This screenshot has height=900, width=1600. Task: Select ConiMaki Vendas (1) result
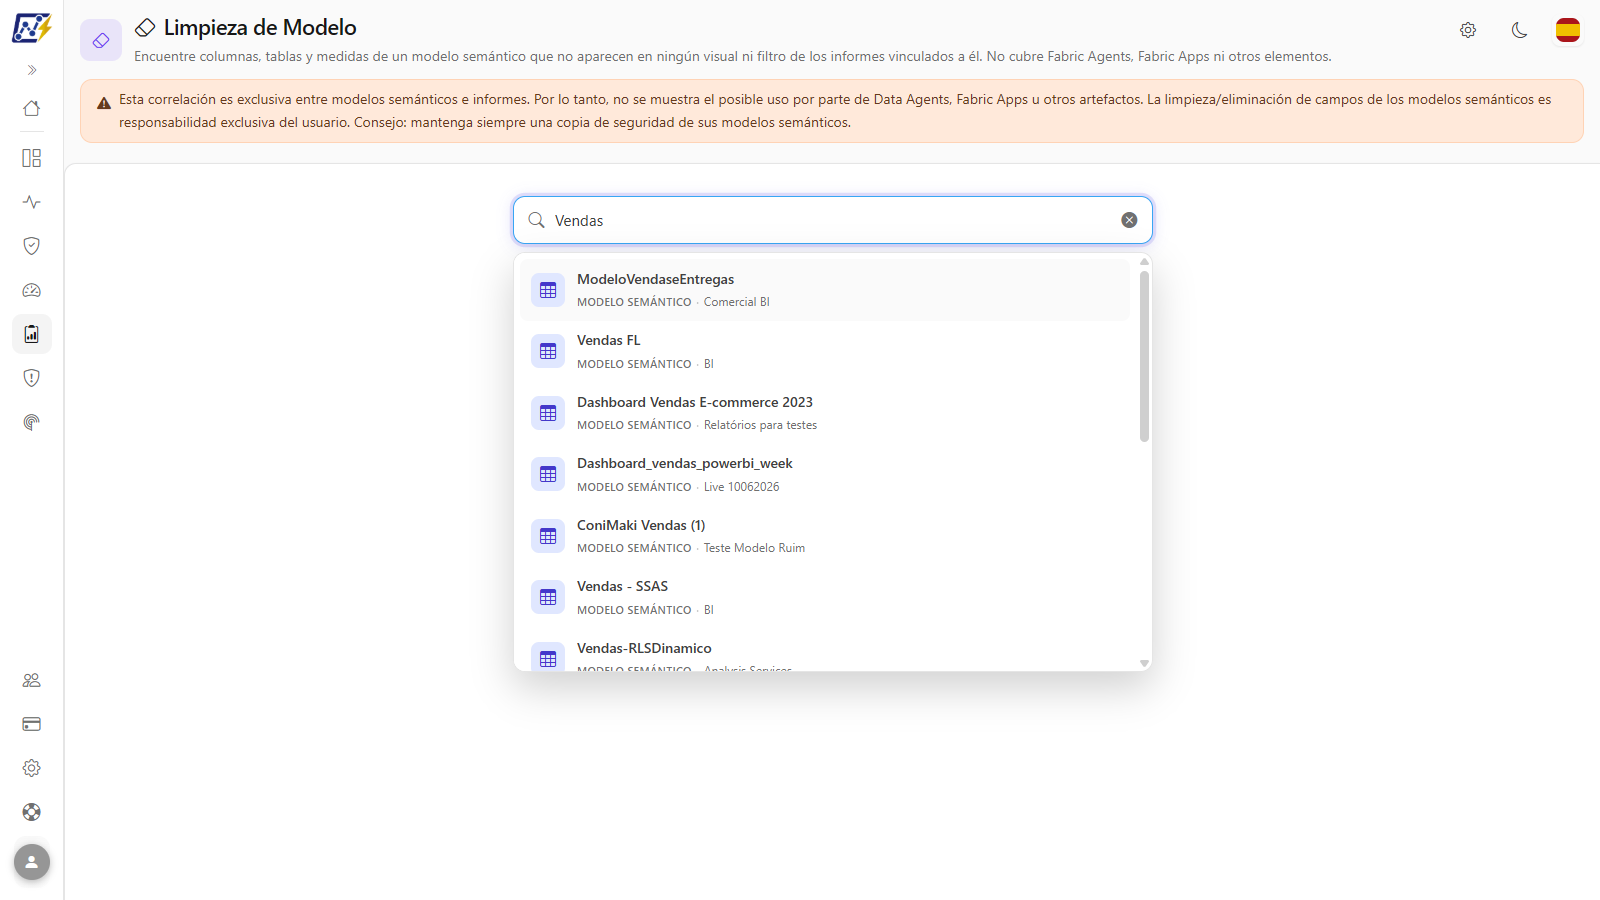click(825, 536)
